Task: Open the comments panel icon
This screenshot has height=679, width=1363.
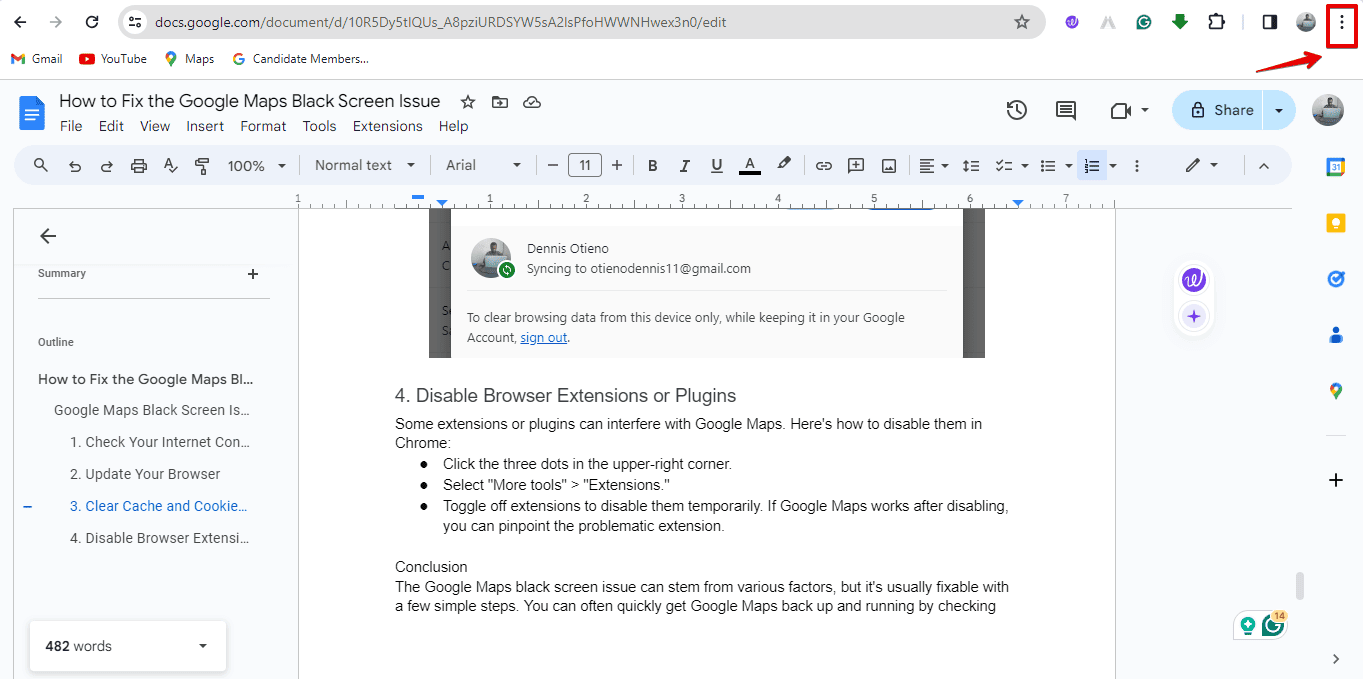Action: point(1066,110)
